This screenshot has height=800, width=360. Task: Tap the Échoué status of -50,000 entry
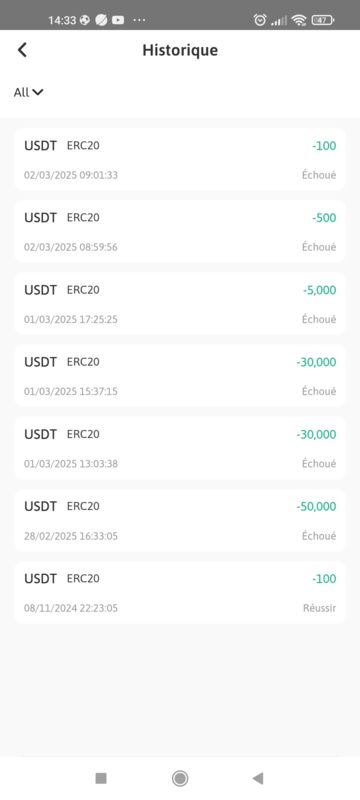(319, 536)
